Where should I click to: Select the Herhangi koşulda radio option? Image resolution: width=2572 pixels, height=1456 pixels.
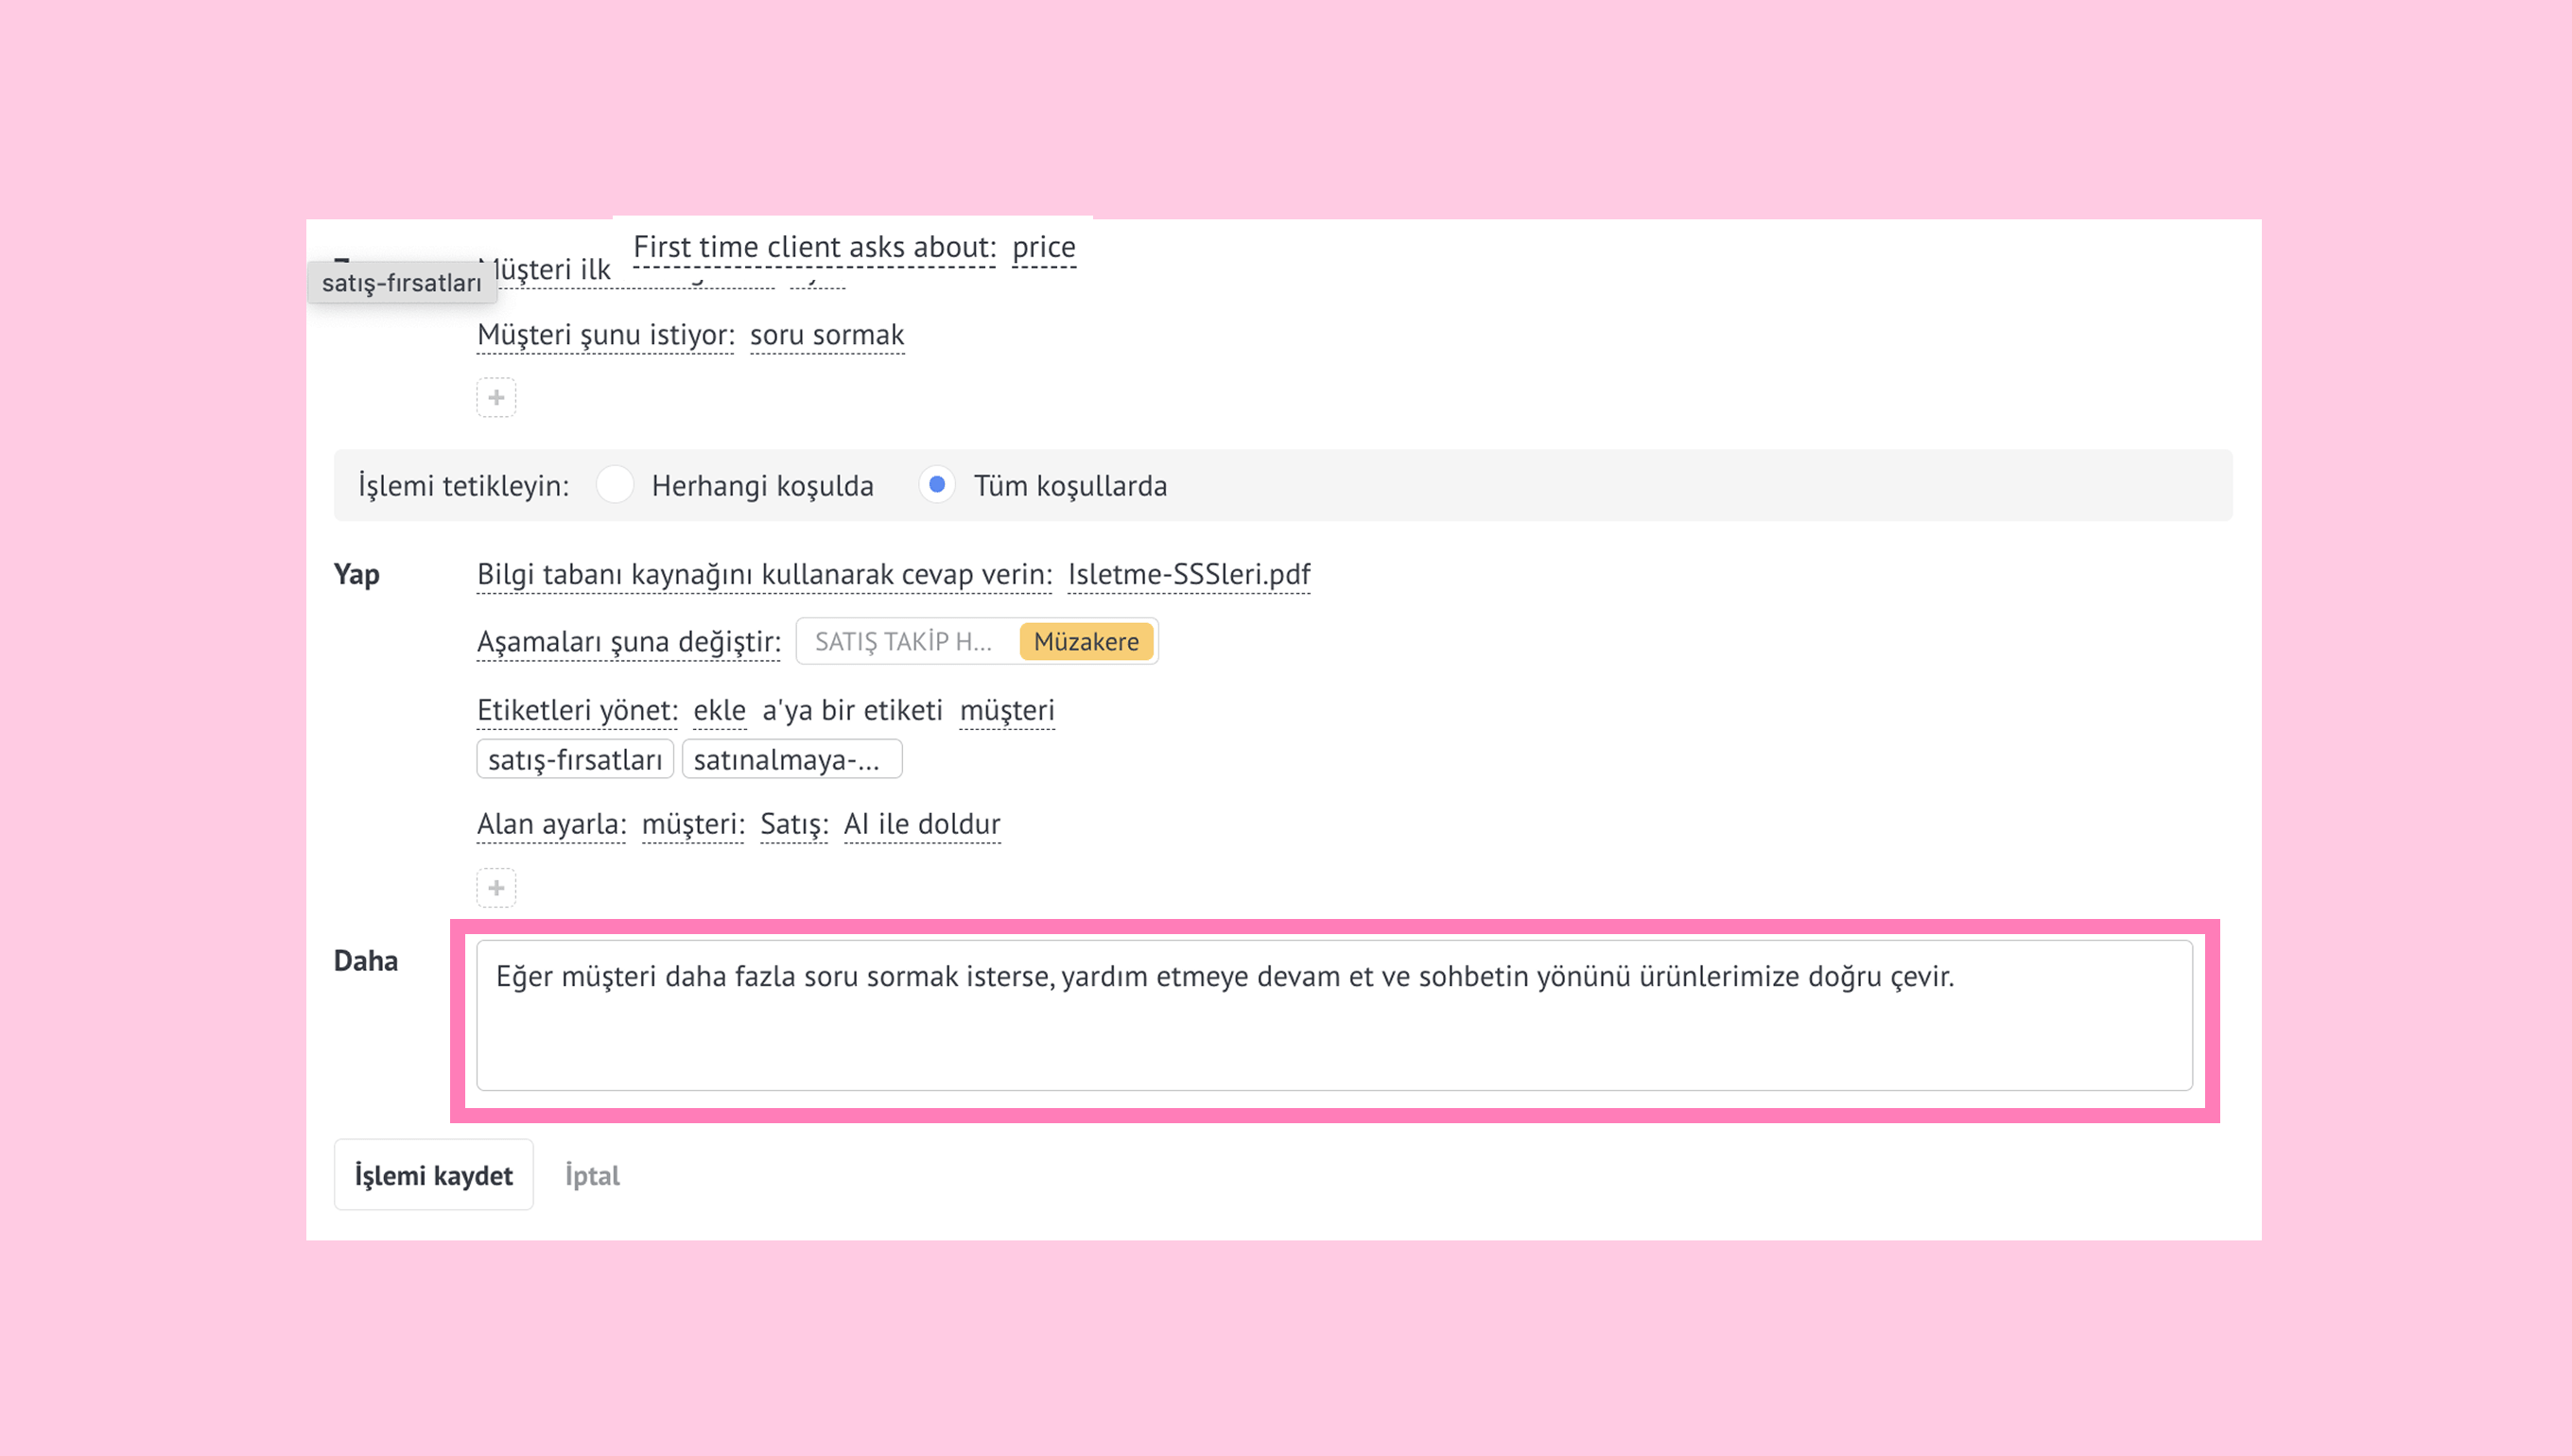(615, 485)
